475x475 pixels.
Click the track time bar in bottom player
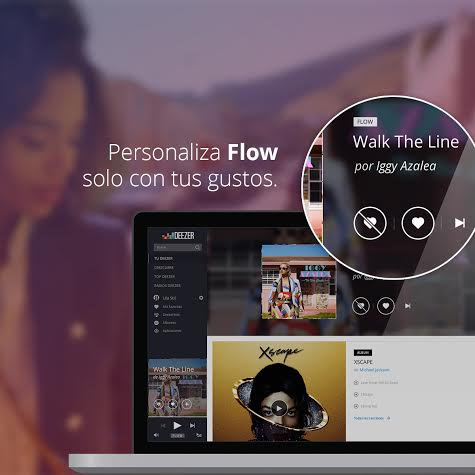[x=177, y=436]
